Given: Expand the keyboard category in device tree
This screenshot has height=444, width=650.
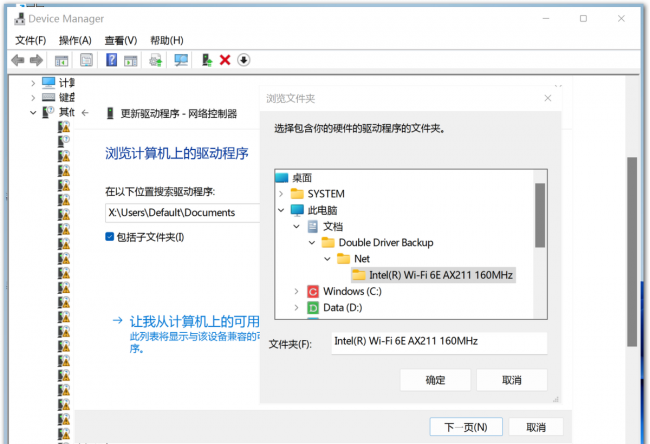Looking at the screenshot, I should [33, 98].
